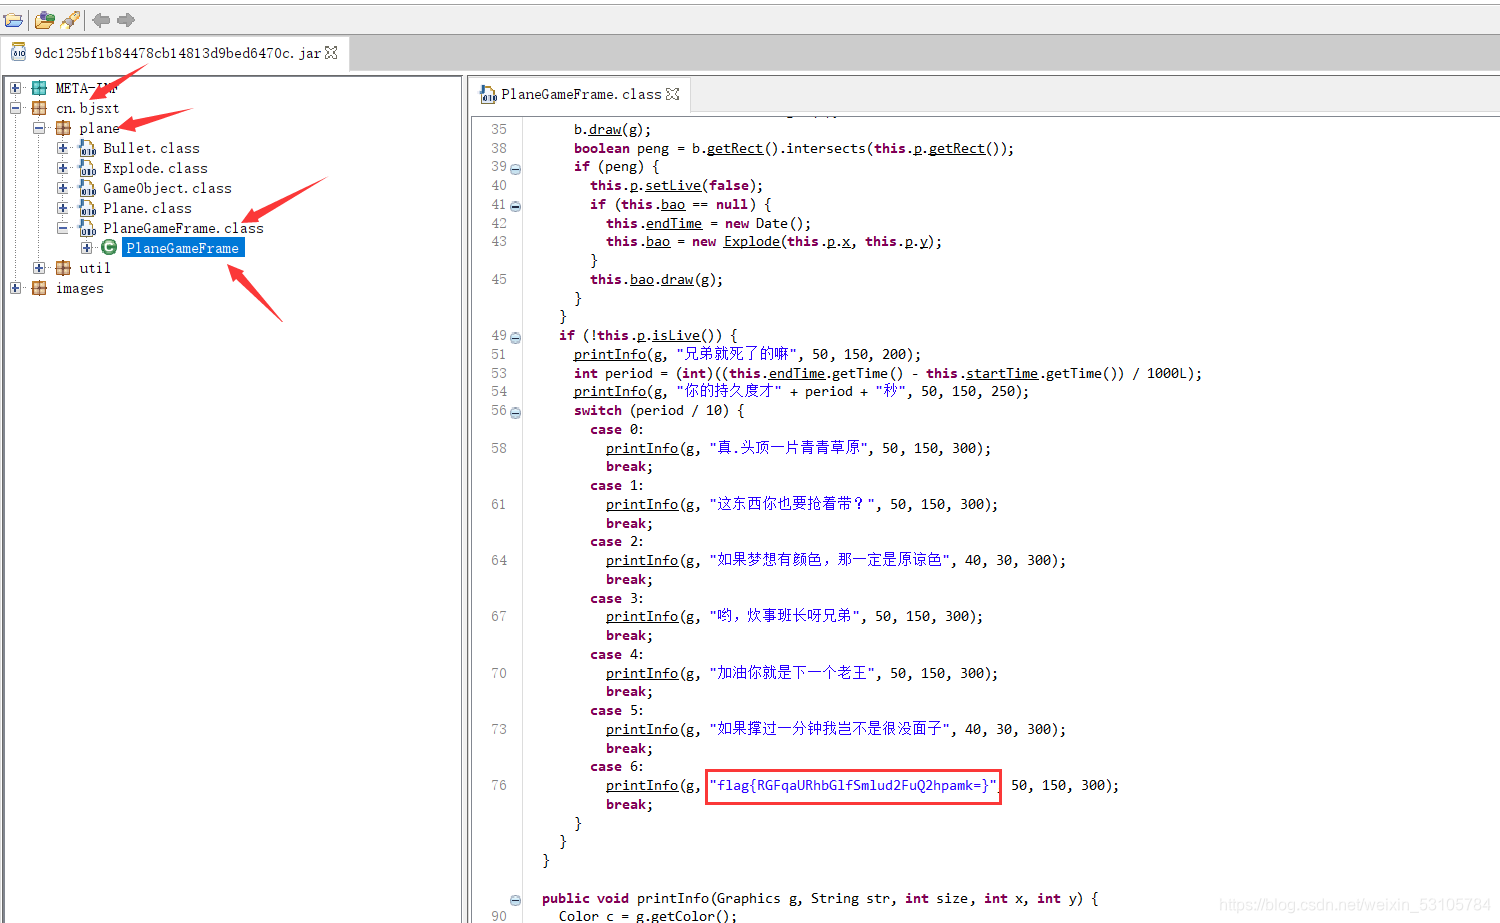This screenshot has height=923, width=1500.
Task: Expand the images folder node
Action: pyautogui.click(x=15, y=288)
